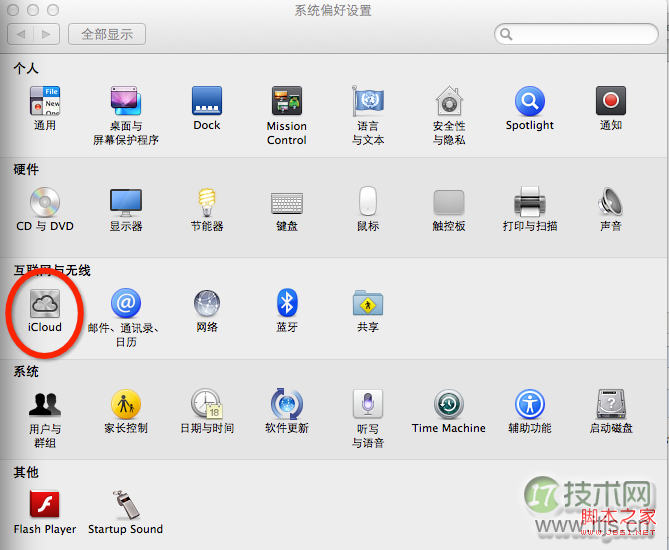Screen dimensions: 669x550
Task: Open 听写与语音 preferences
Action: click(368, 404)
